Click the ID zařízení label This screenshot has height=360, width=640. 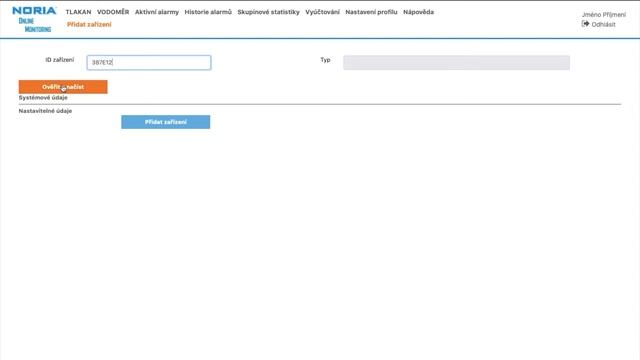click(60, 60)
